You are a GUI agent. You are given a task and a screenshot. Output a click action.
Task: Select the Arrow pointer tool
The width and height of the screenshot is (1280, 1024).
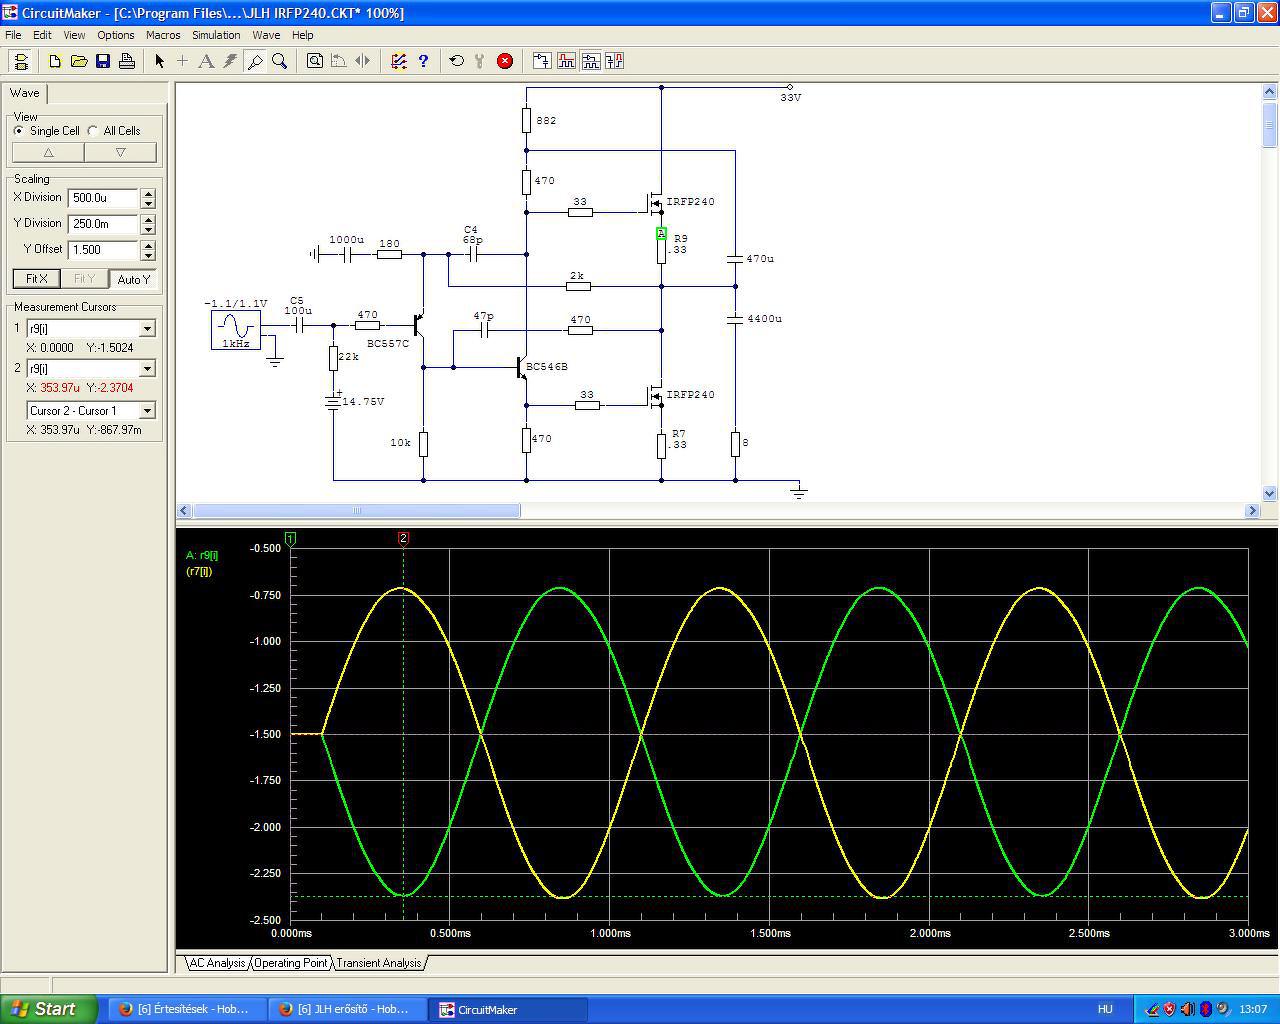[159, 61]
